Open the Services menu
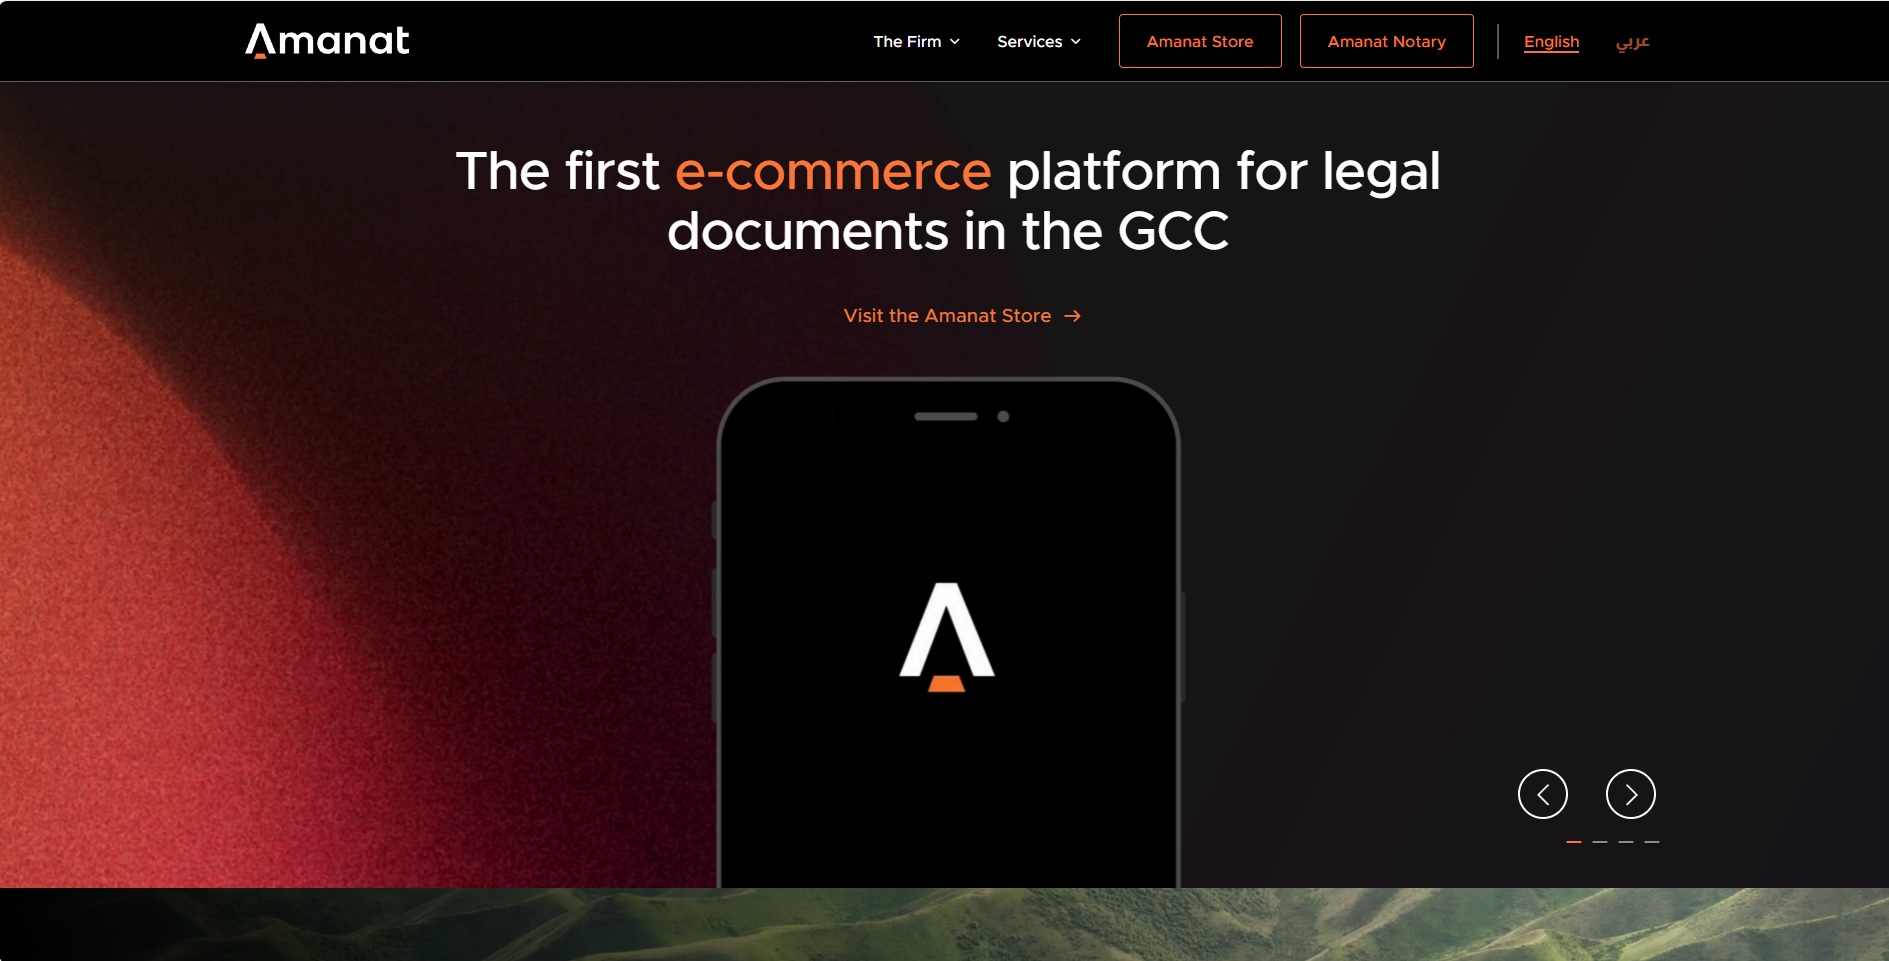Screen dimensions: 1889x961 click(x=1039, y=42)
